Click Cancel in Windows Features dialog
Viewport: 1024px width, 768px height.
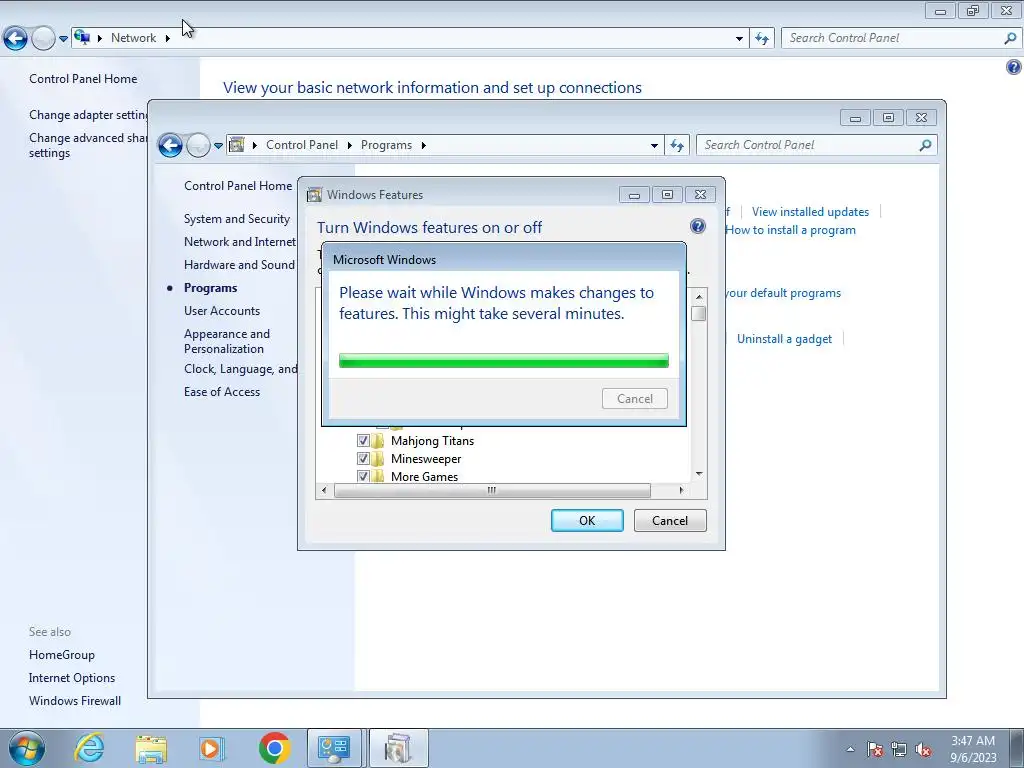pos(670,520)
